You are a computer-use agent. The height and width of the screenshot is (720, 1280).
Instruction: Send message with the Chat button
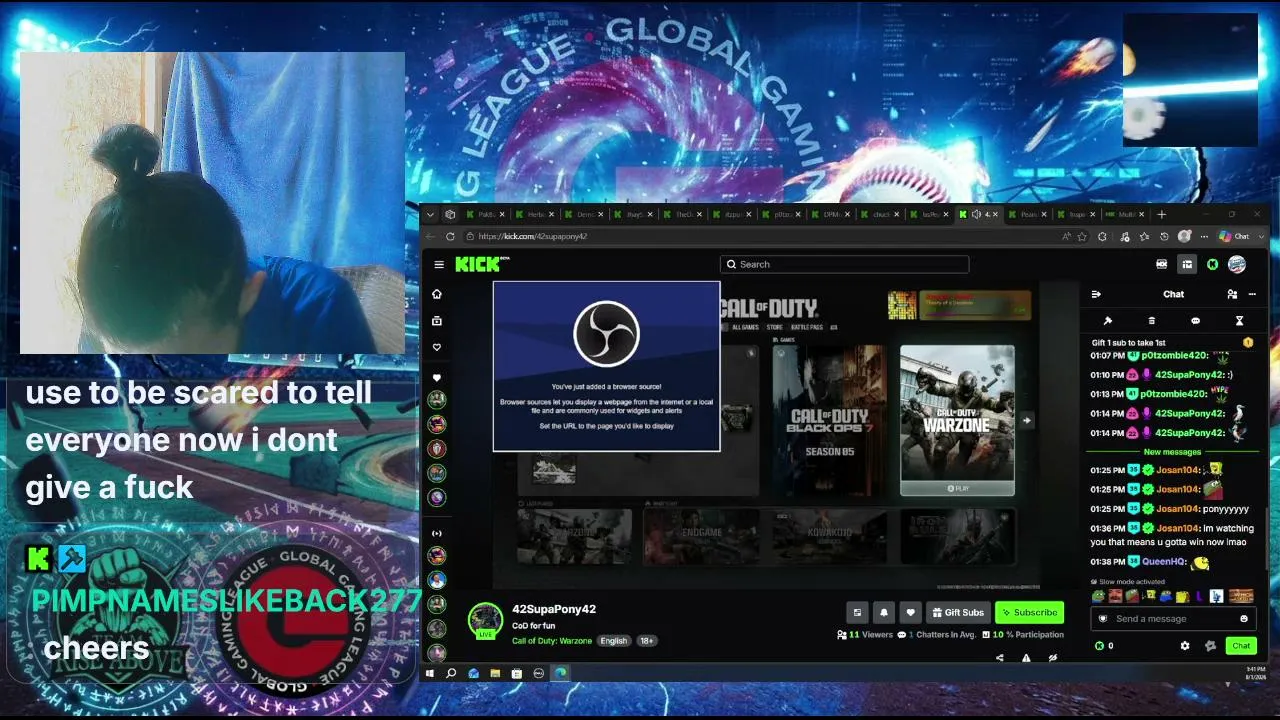1241,646
